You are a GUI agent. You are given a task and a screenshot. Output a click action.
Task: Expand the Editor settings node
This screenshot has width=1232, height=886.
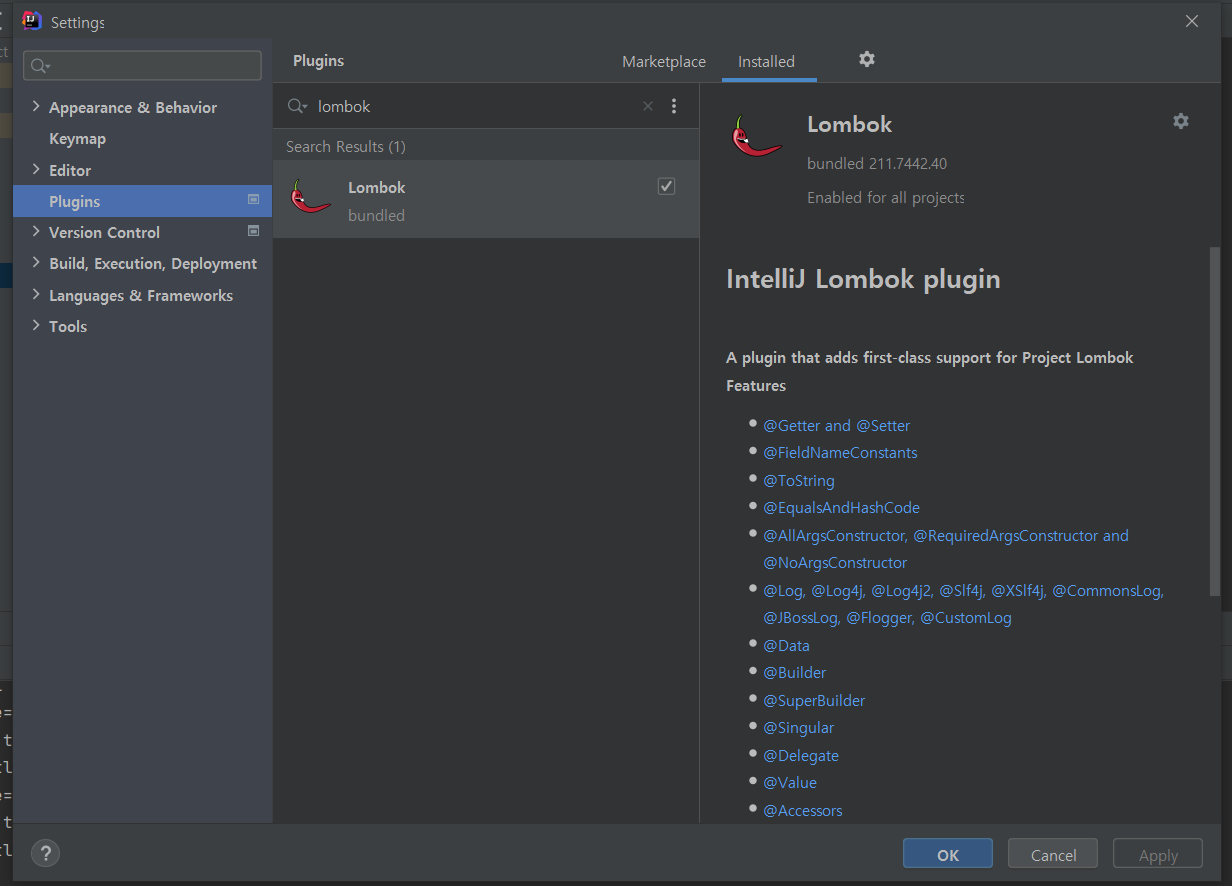37,170
